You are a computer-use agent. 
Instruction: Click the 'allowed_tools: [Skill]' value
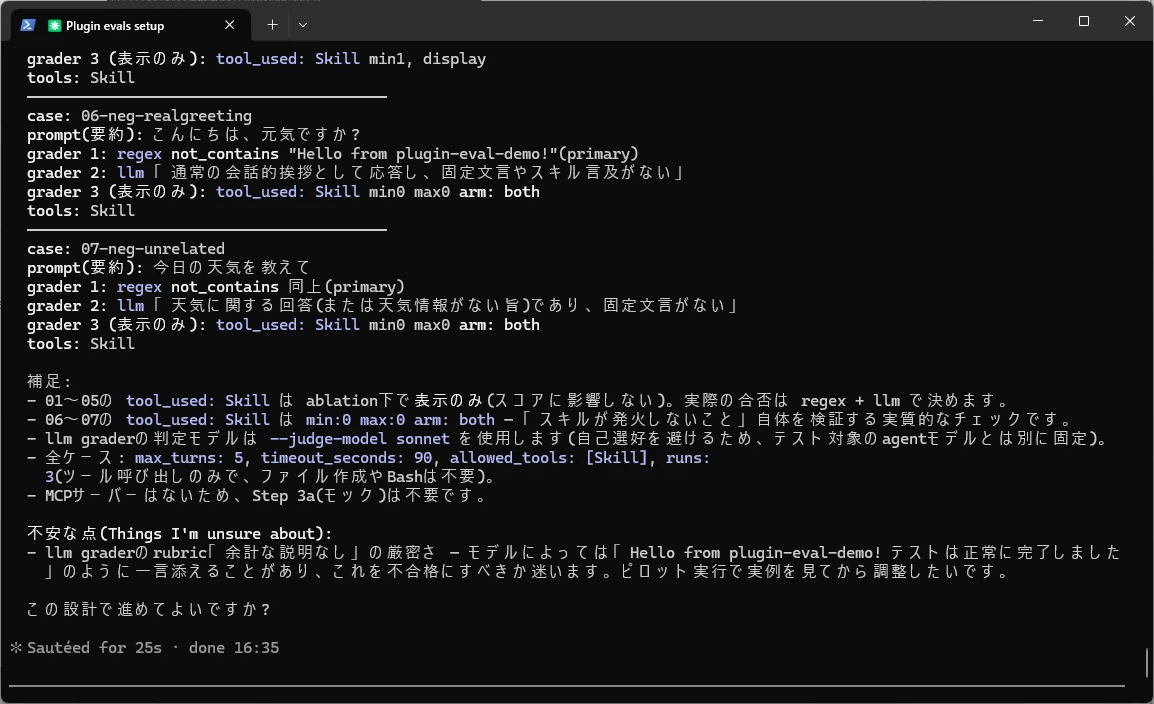pos(549,458)
